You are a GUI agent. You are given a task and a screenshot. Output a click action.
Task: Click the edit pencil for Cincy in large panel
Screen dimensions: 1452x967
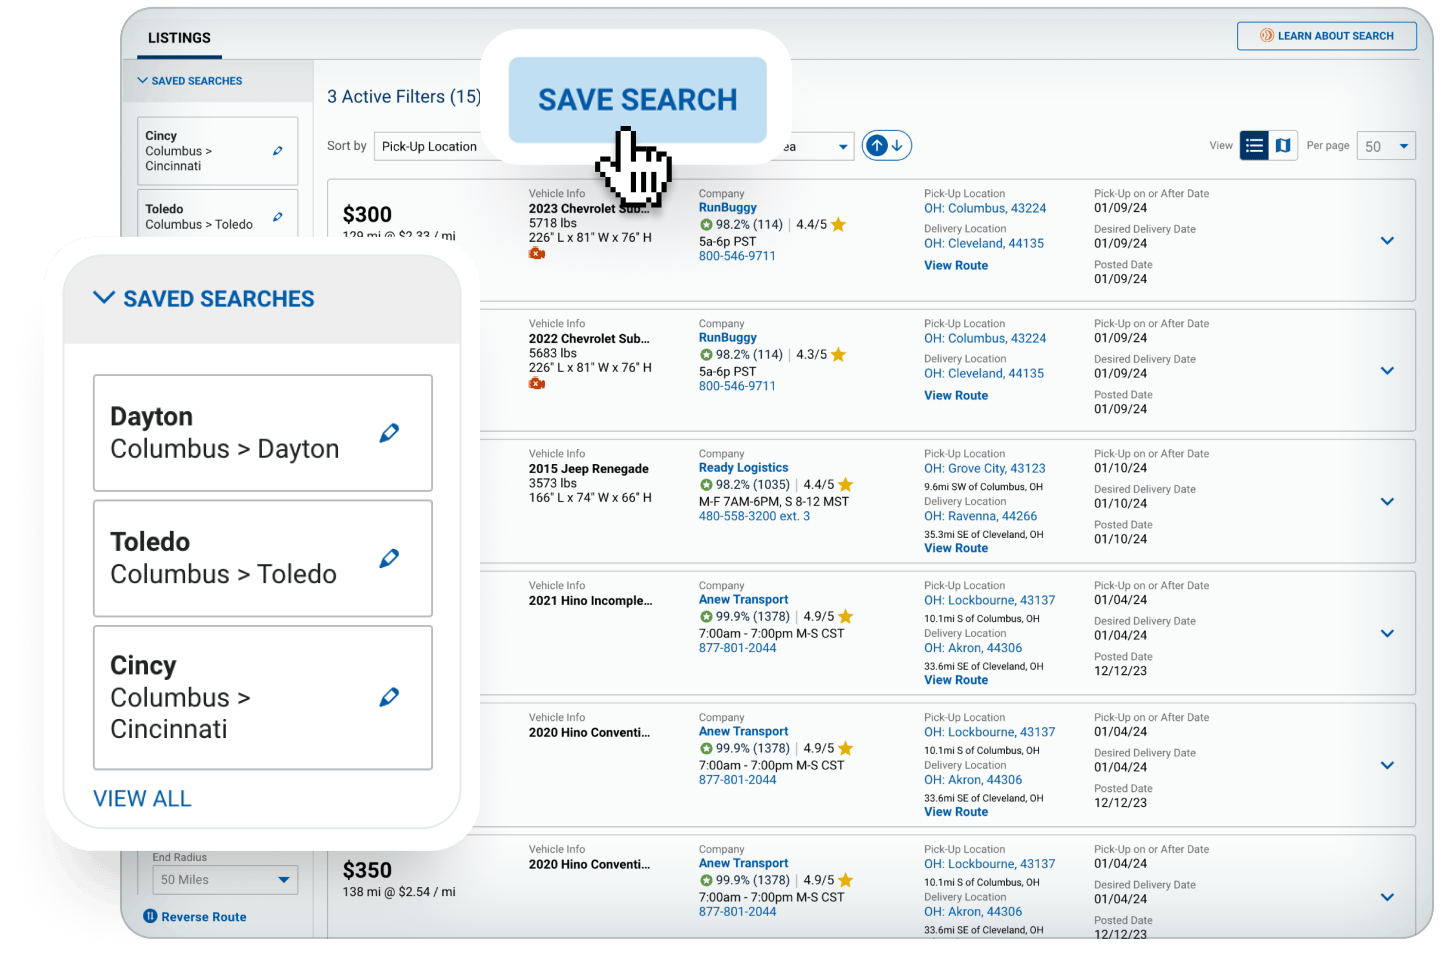389,697
